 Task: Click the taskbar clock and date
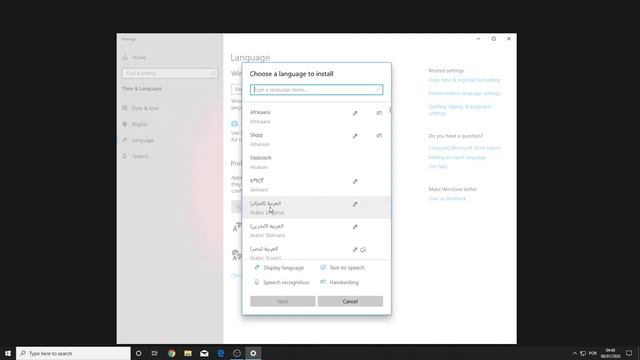610,353
